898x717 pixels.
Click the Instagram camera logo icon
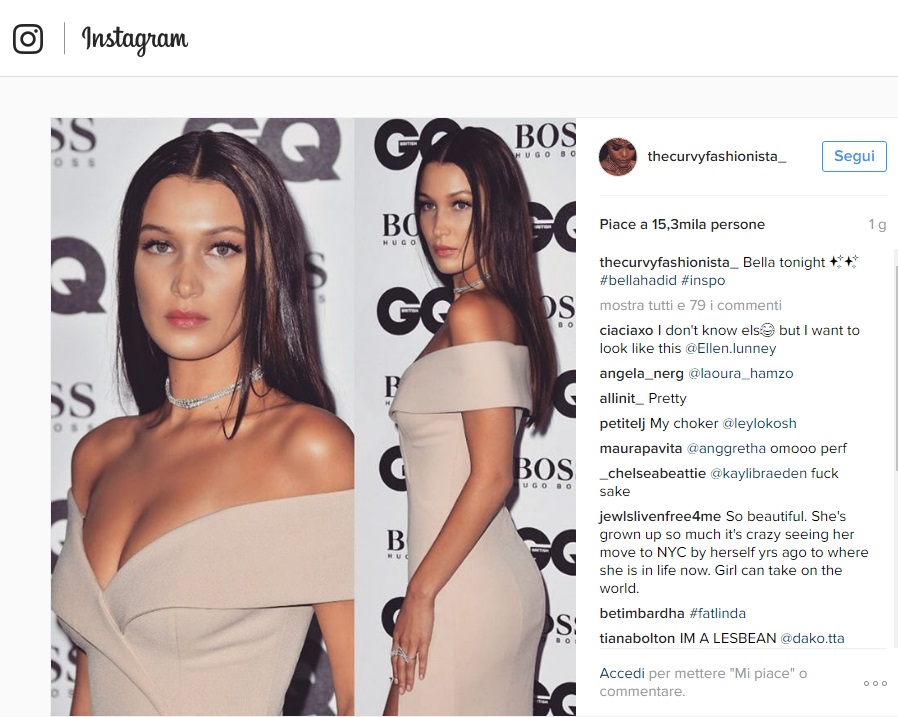pos(28,38)
